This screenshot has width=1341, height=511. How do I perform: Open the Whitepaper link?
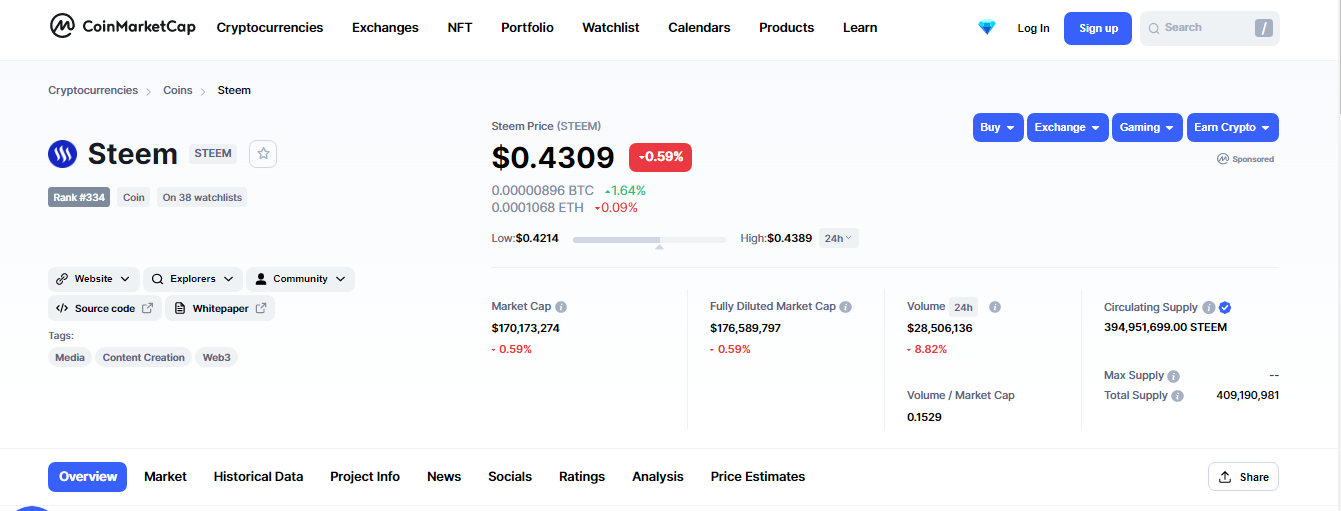[x=220, y=308]
